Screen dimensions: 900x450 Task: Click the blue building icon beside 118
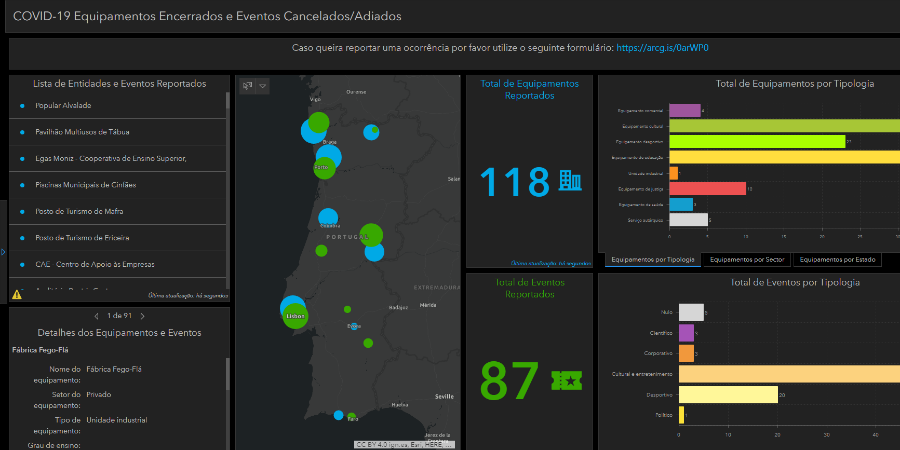coord(570,181)
